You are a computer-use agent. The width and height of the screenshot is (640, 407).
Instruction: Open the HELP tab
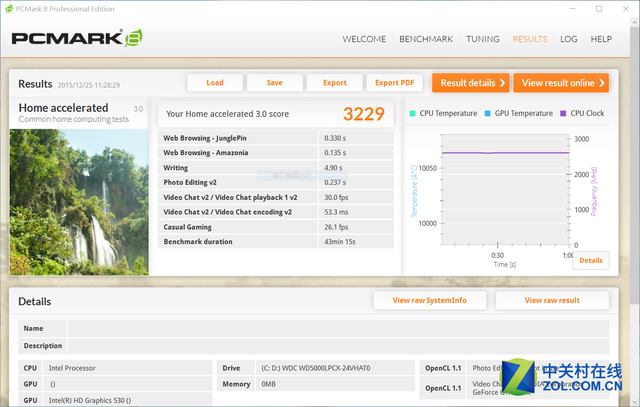click(601, 39)
